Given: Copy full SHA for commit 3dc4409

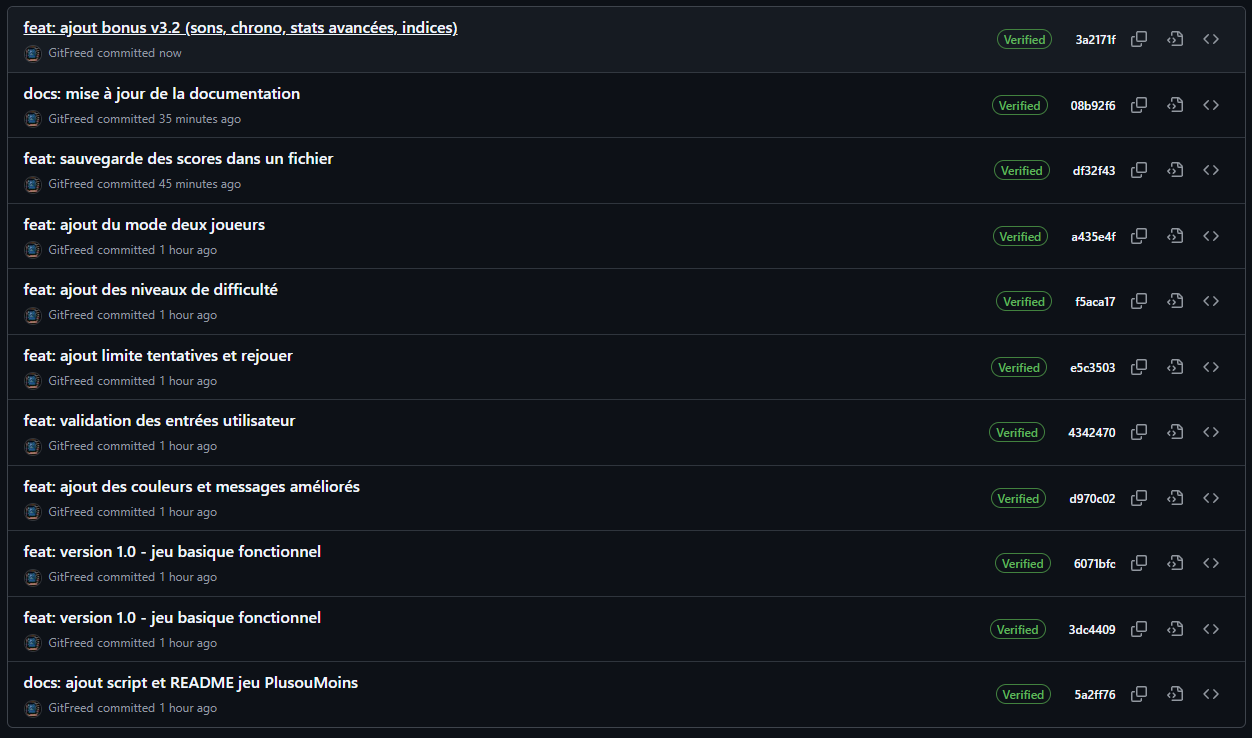Looking at the screenshot, I should click(x=1138, y=629).
